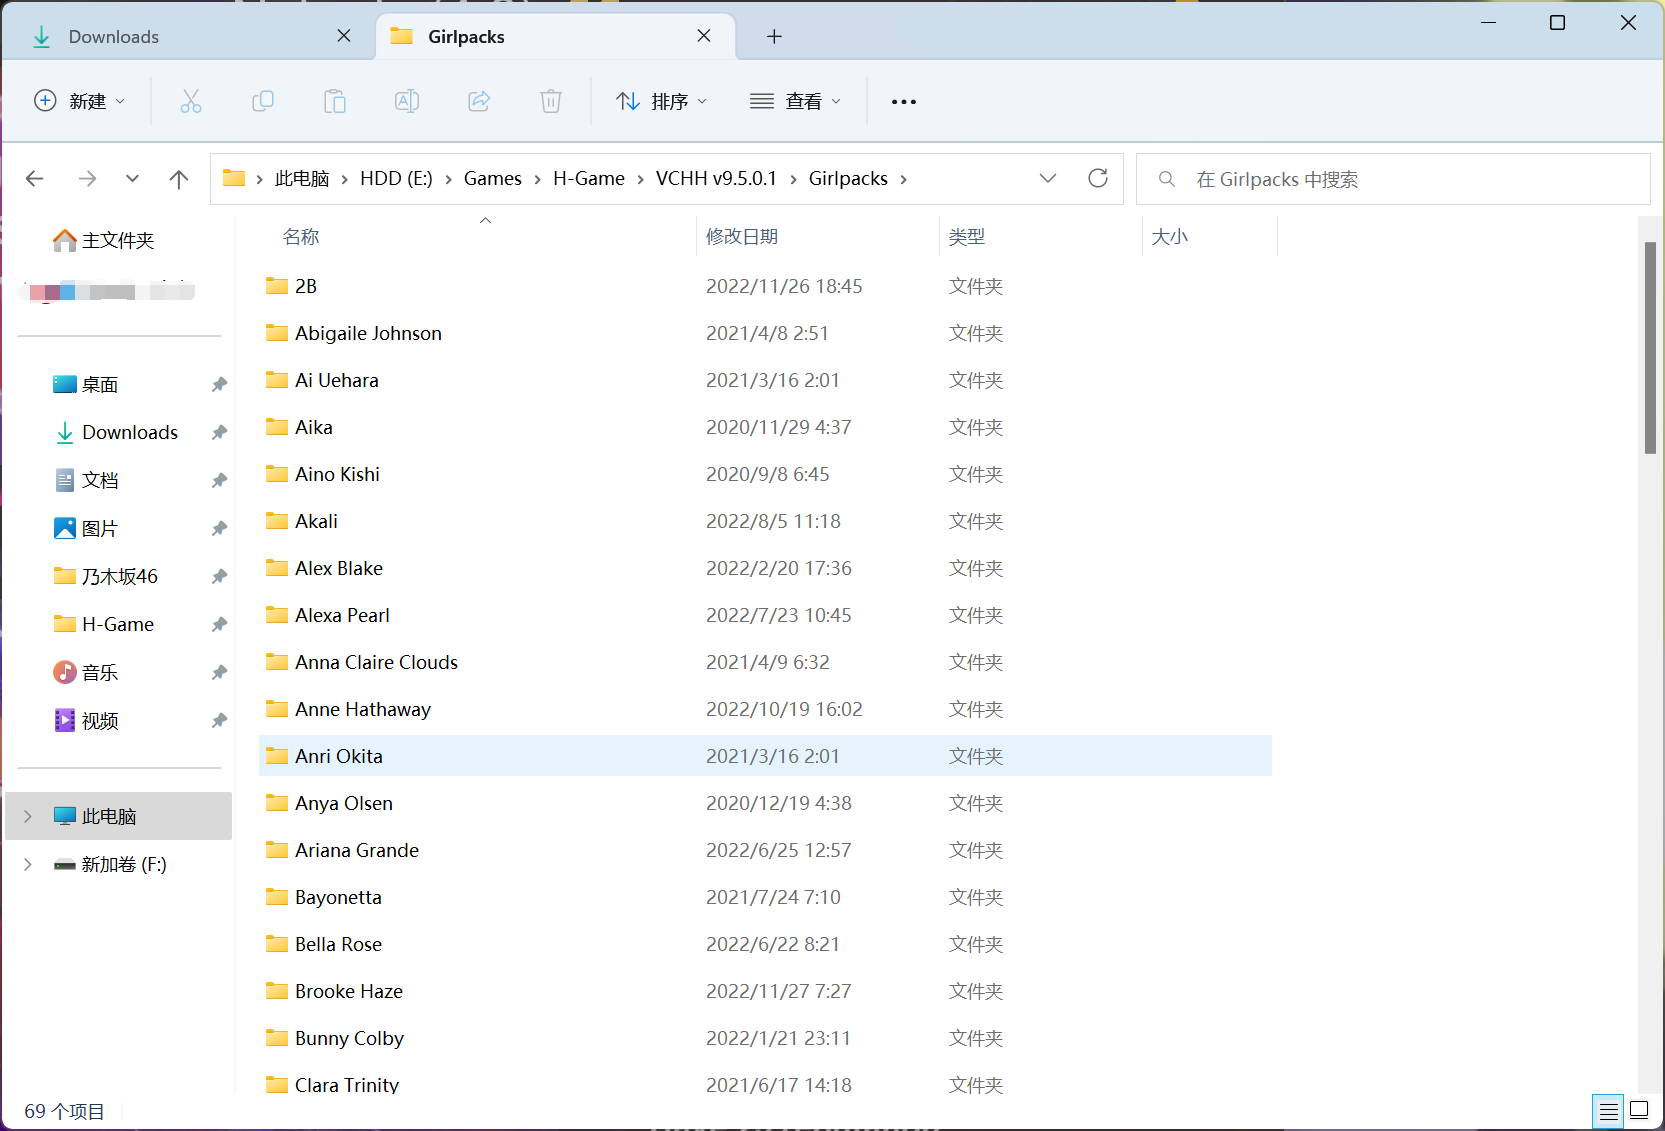Go back with the left arrow
This screenshot has height=1131, width=1665.
[35, 179]
